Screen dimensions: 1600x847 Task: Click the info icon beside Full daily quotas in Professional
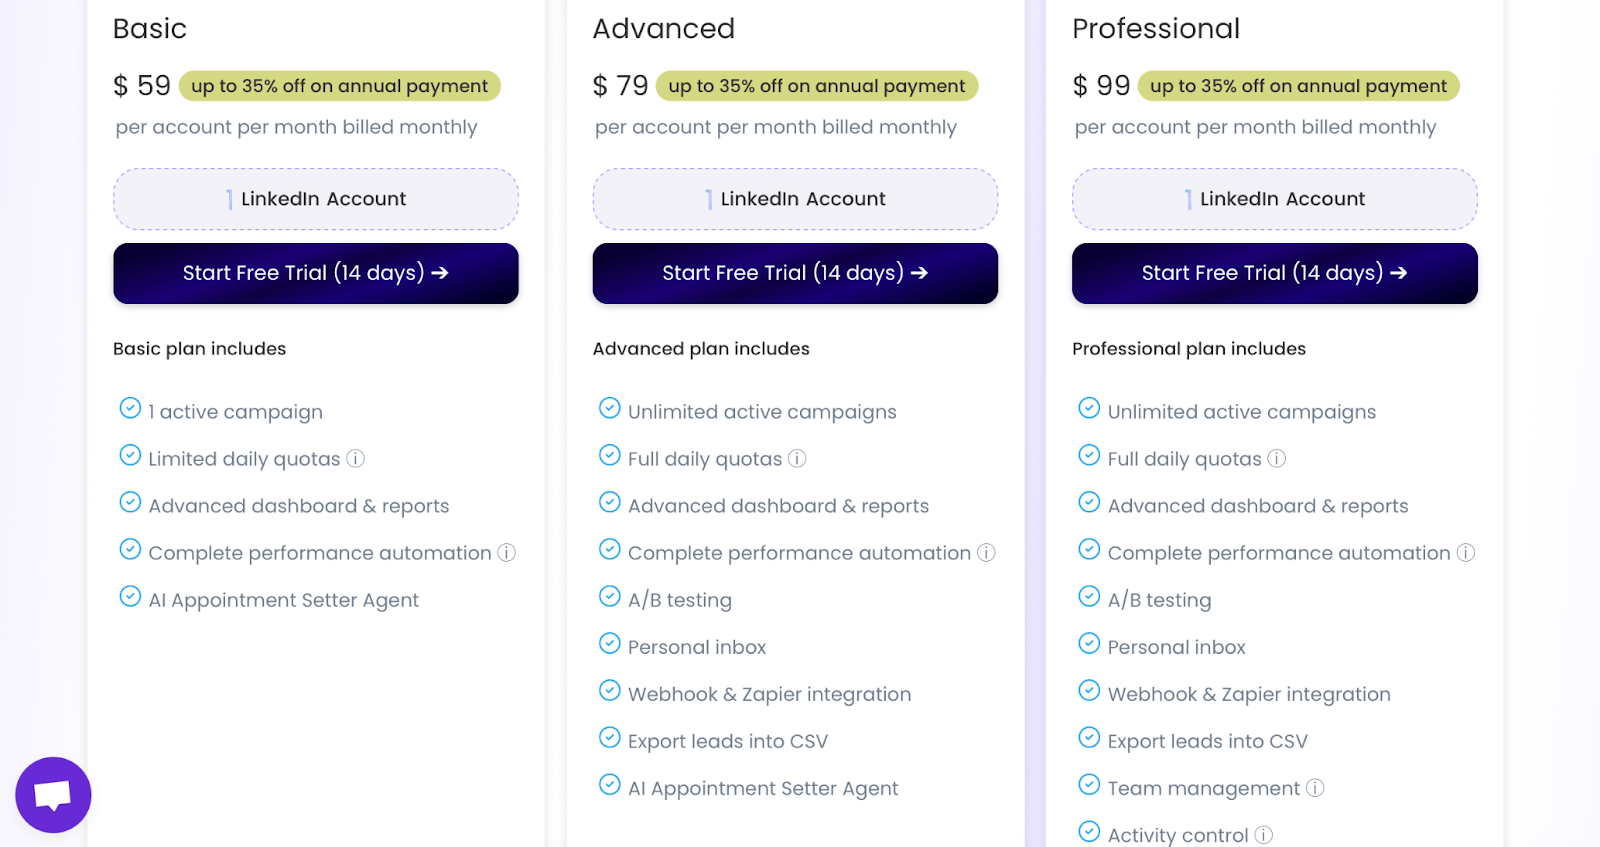[x=1276, y=458]
